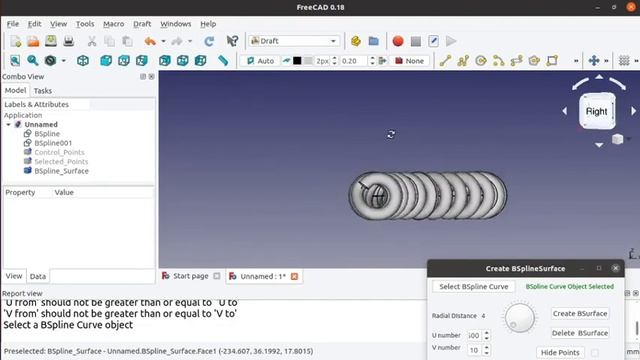The height and width of the screenshot is (360, 640).
Task: Open the File menu
Action: point(13,24)
